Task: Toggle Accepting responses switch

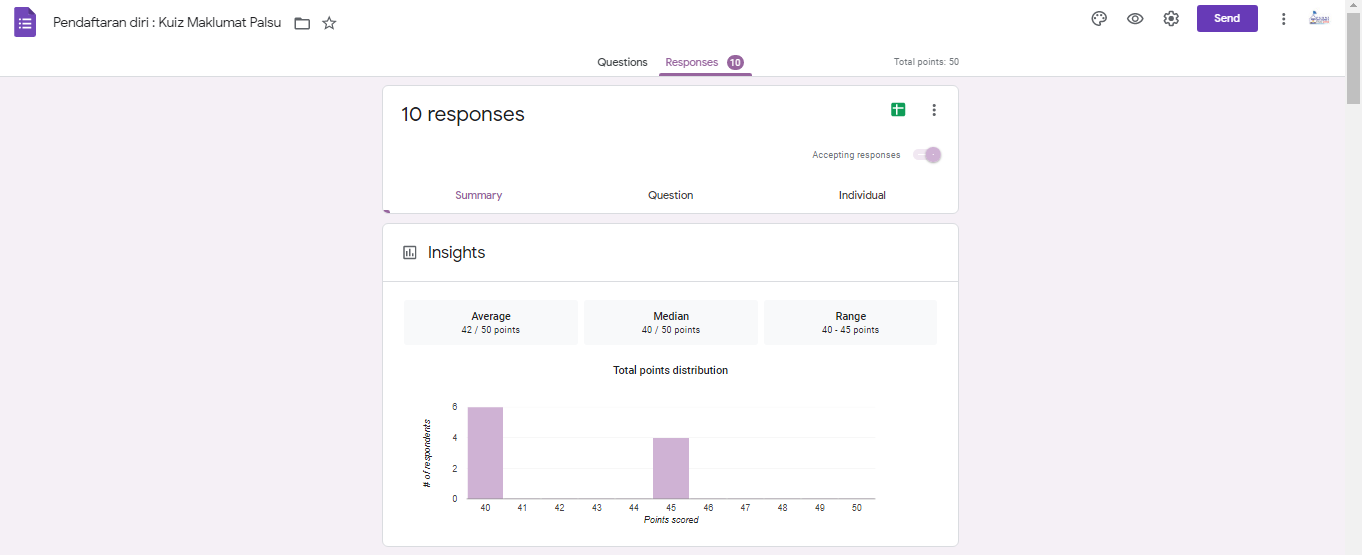Action: pyautogui.click(x=928, y=155)
